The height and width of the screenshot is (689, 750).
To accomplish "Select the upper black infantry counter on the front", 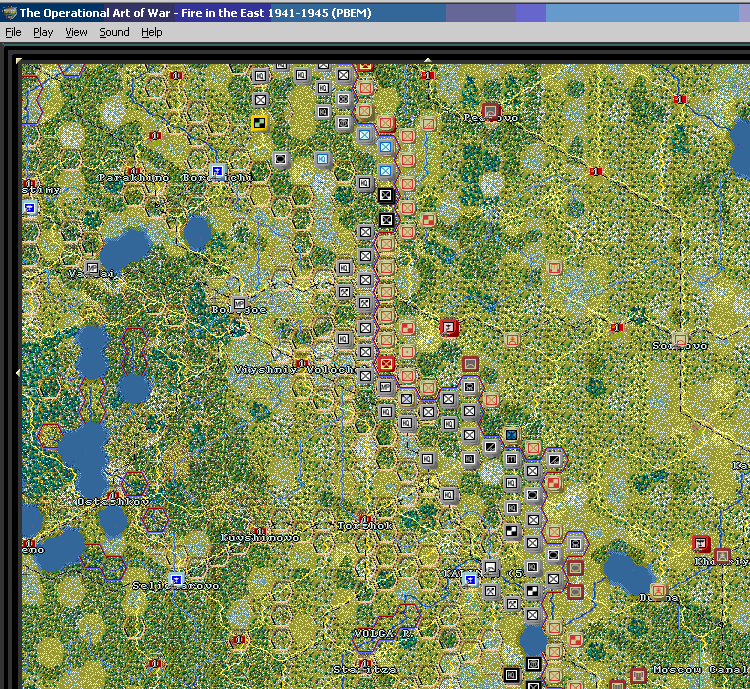I will click(x=386, y=195).
